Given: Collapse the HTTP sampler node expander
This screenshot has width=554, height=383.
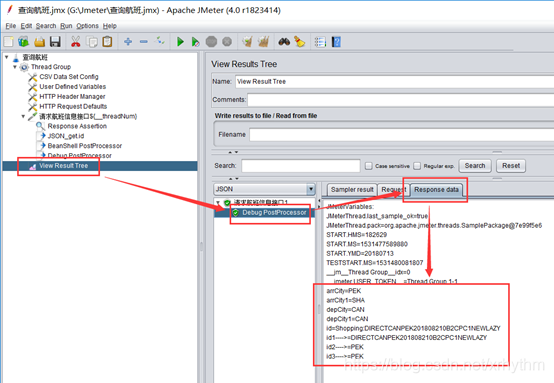Looking at the screenshot, I should point(23,116).
